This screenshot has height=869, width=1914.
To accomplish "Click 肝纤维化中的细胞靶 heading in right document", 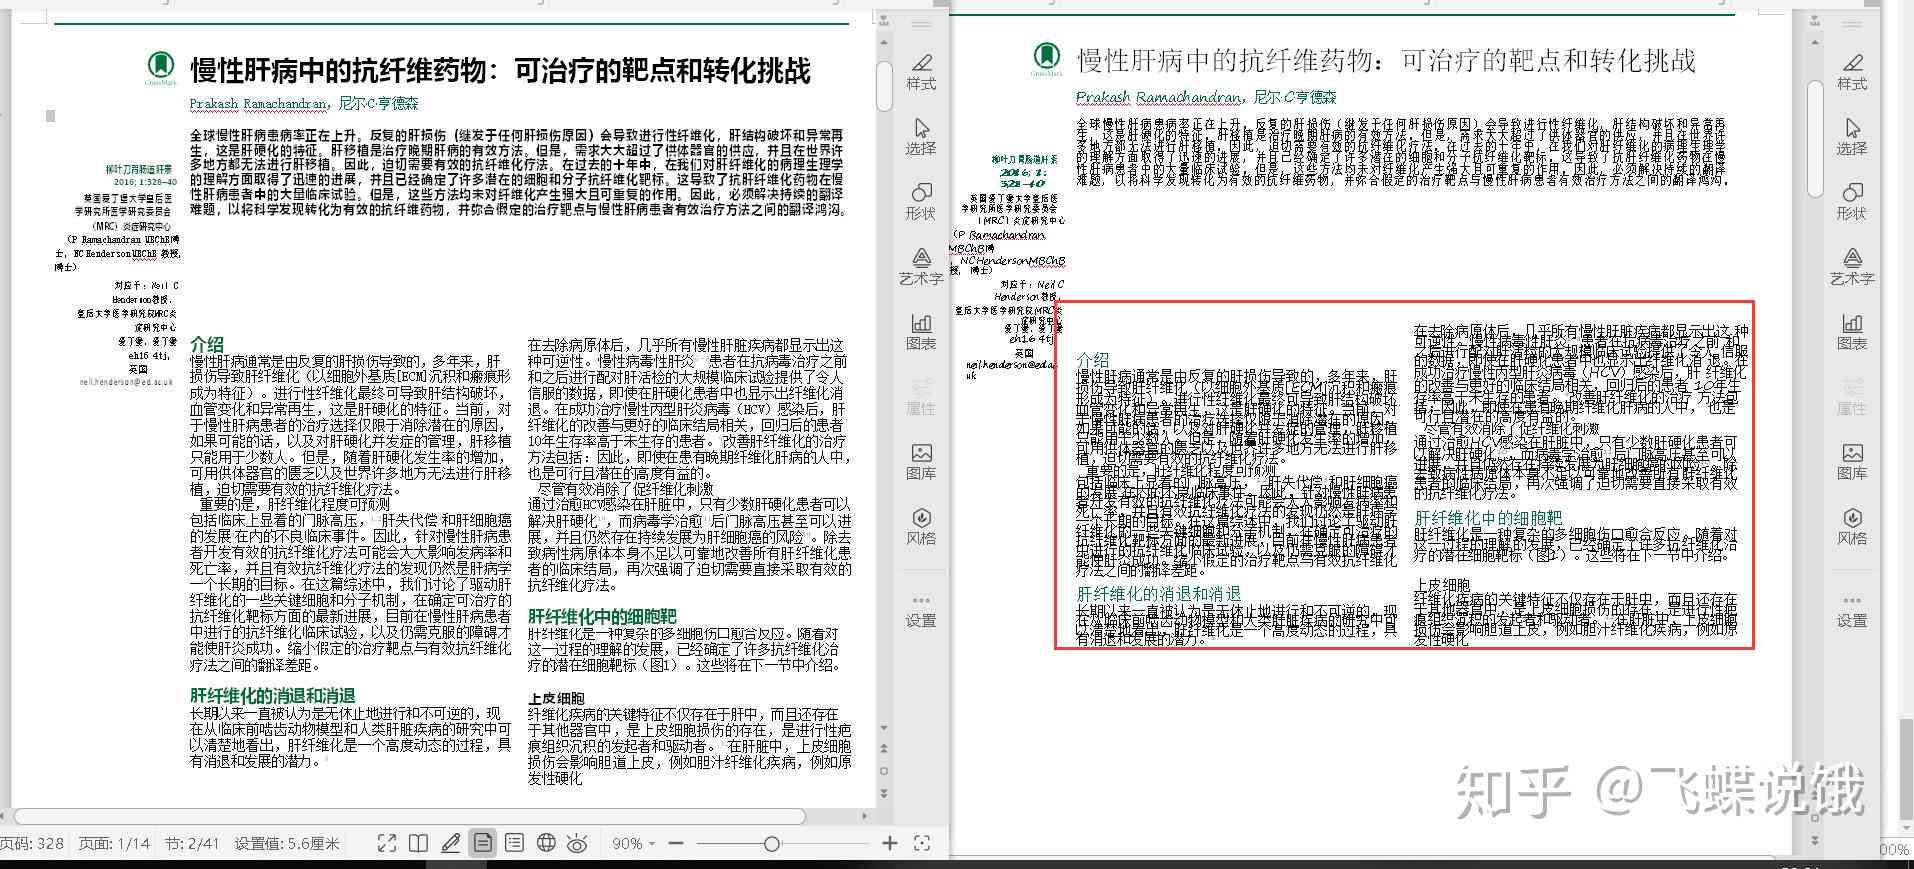I will click(x=1488, y=518).
